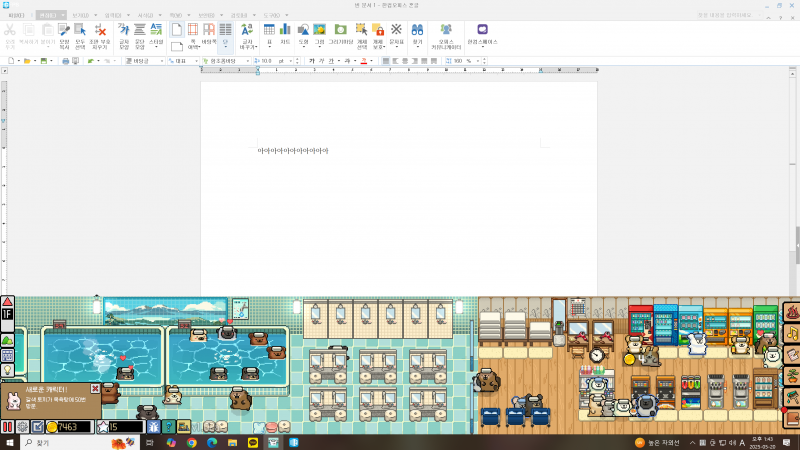This screenshot has height=450, width=800.
Task: Open Paragraph Shape icon
Action: coord(140,30)
